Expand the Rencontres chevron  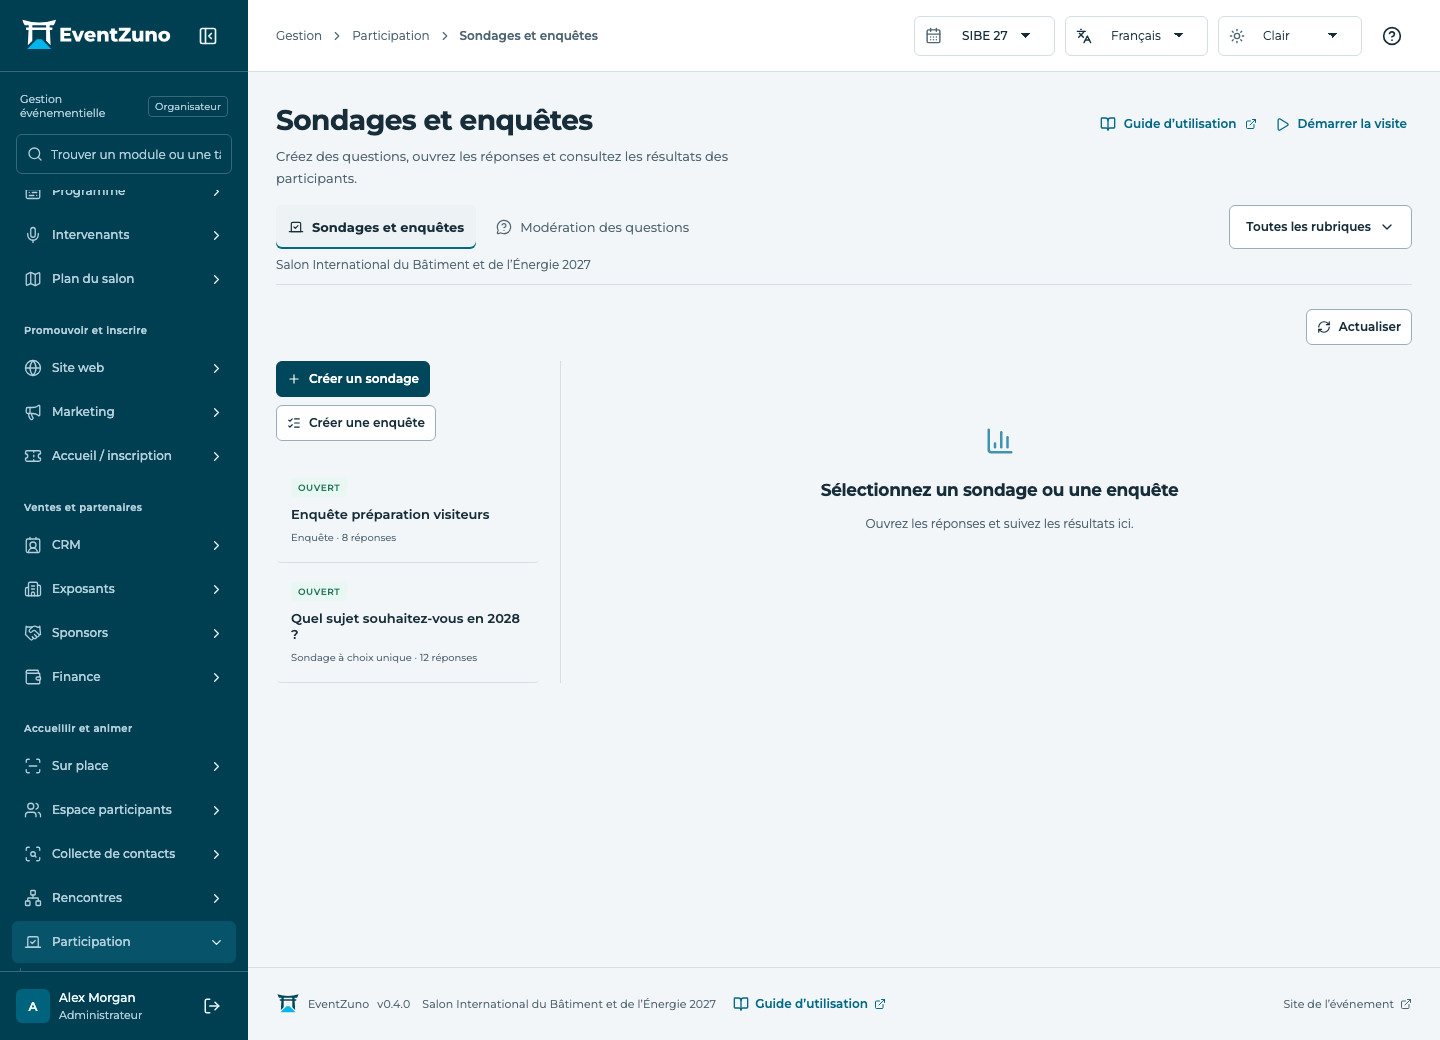pyautogui.click(x=216, y=898)
